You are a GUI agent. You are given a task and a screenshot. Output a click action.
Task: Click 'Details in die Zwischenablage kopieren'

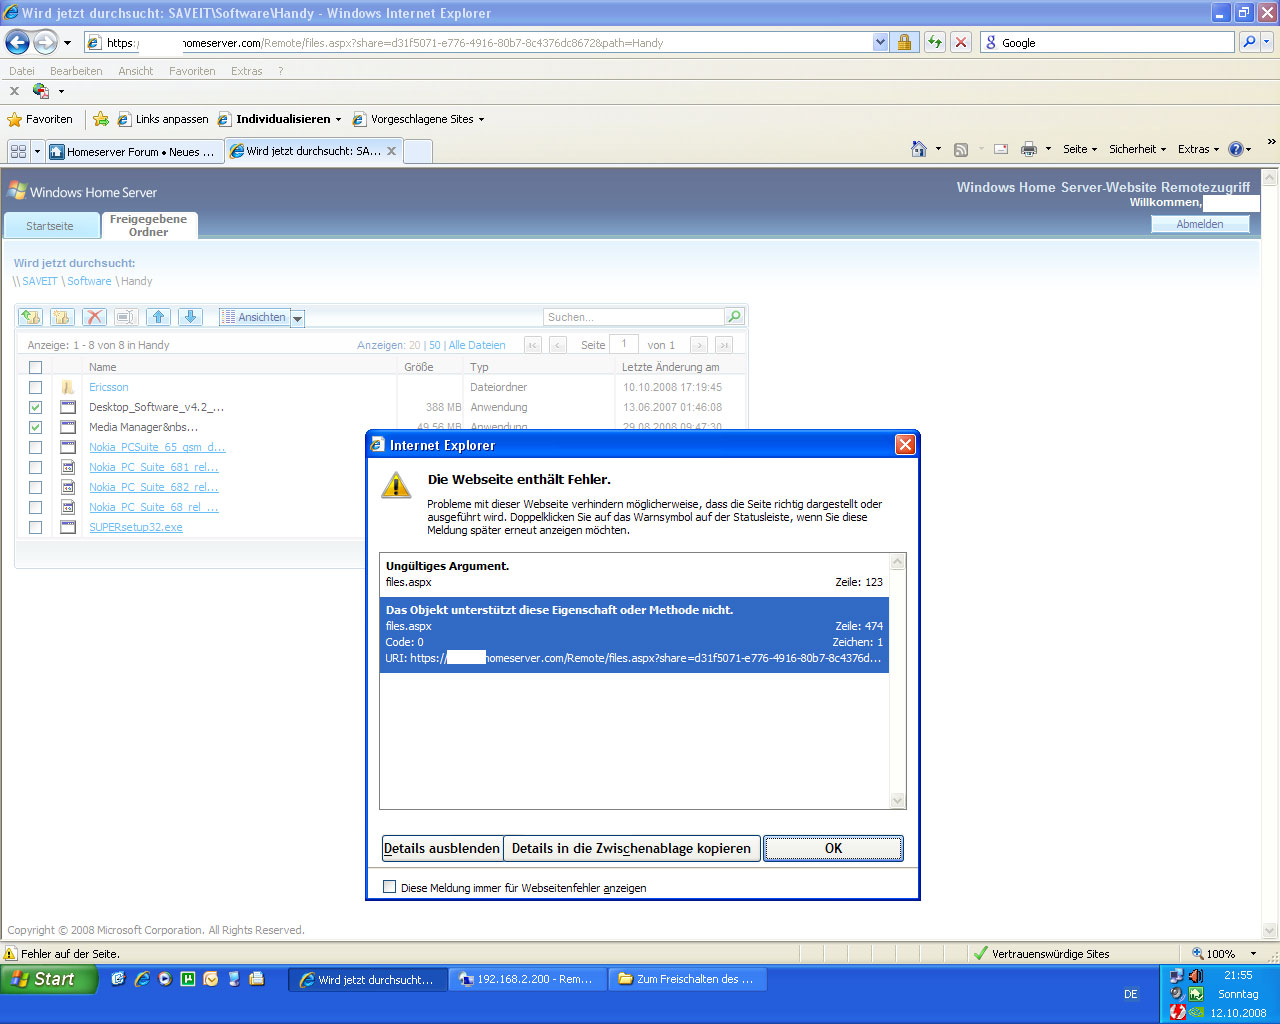point(631,848)
